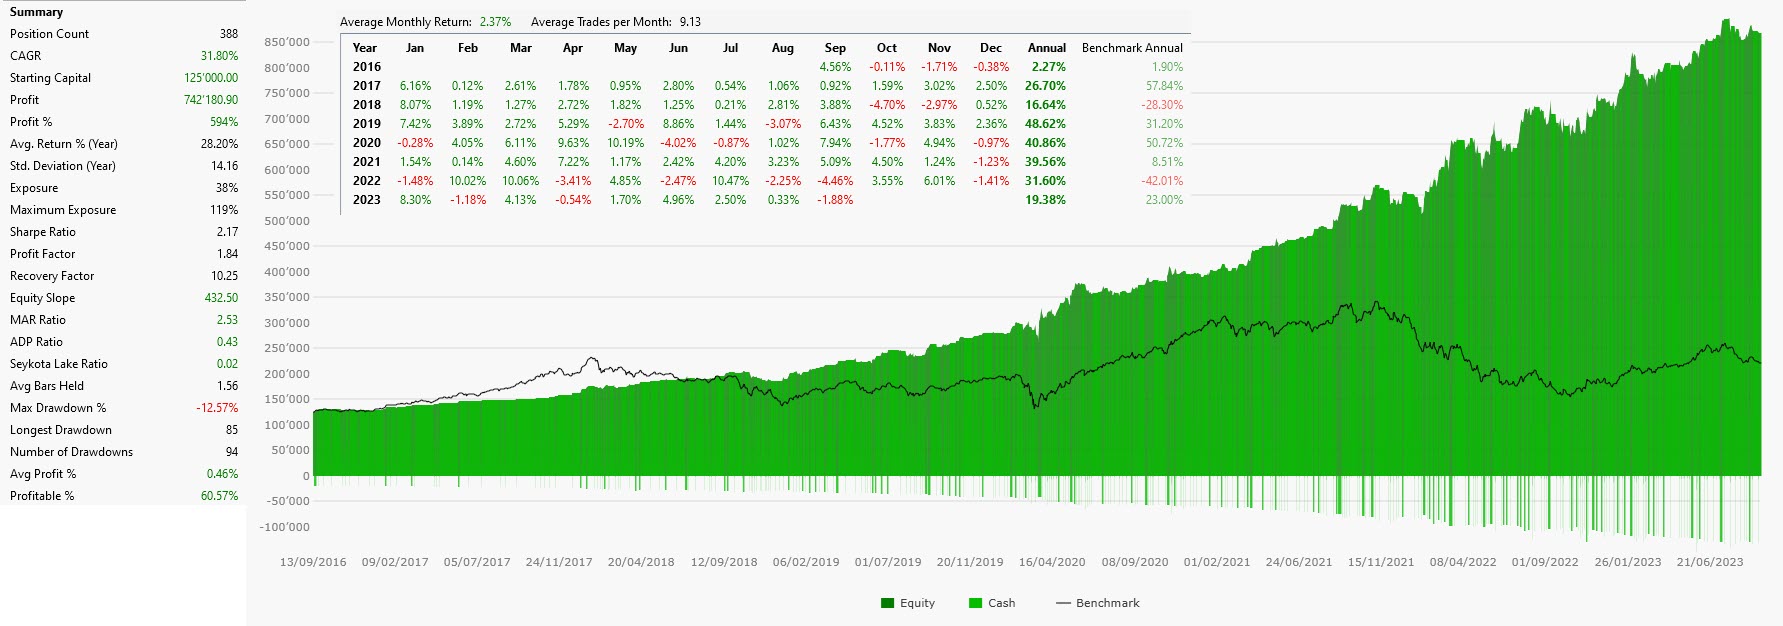Click the Profit Factor label
Screen dimensions: 1783x626
tap(43, 254)
